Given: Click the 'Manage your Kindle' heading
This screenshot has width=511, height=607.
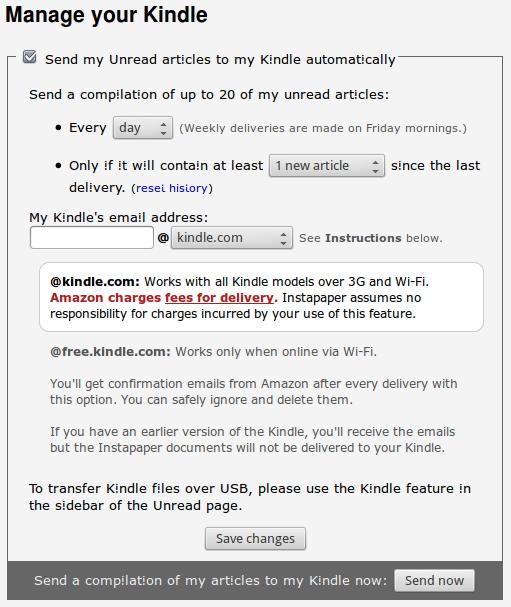Looking at the screenshot, I should coord(106,15).
